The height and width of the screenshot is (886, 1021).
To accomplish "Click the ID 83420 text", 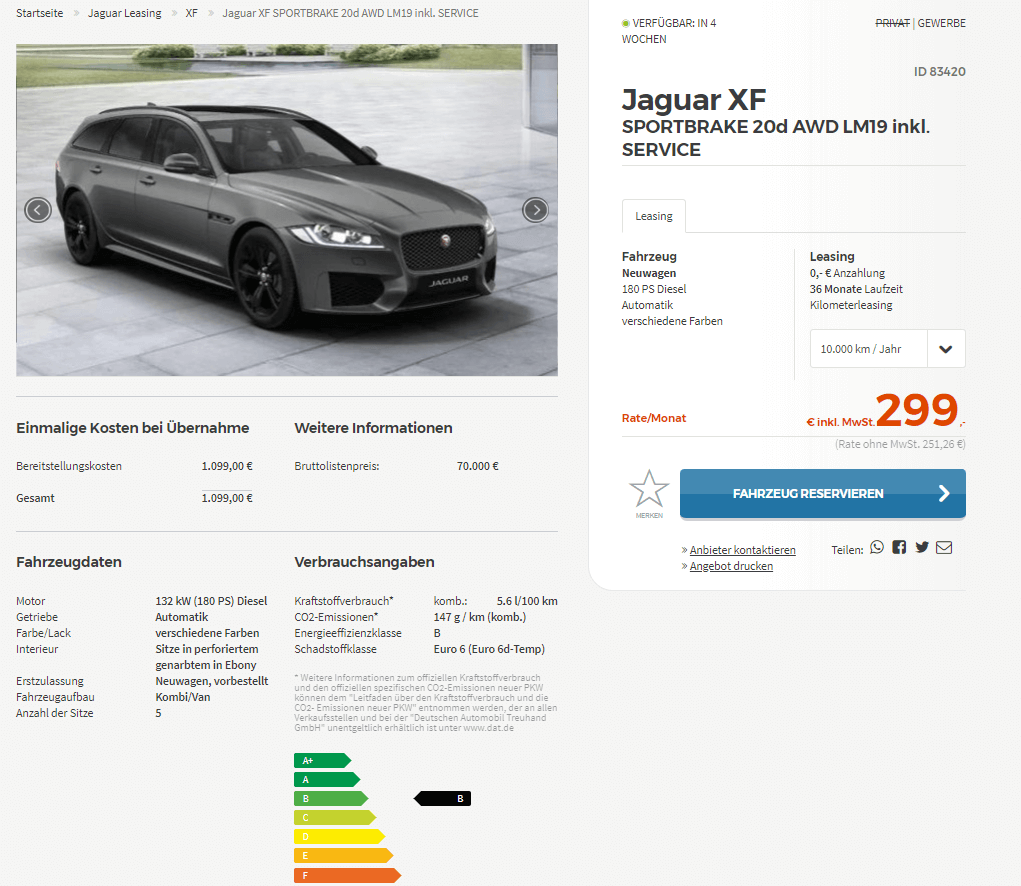I will (x=940, y=72).
